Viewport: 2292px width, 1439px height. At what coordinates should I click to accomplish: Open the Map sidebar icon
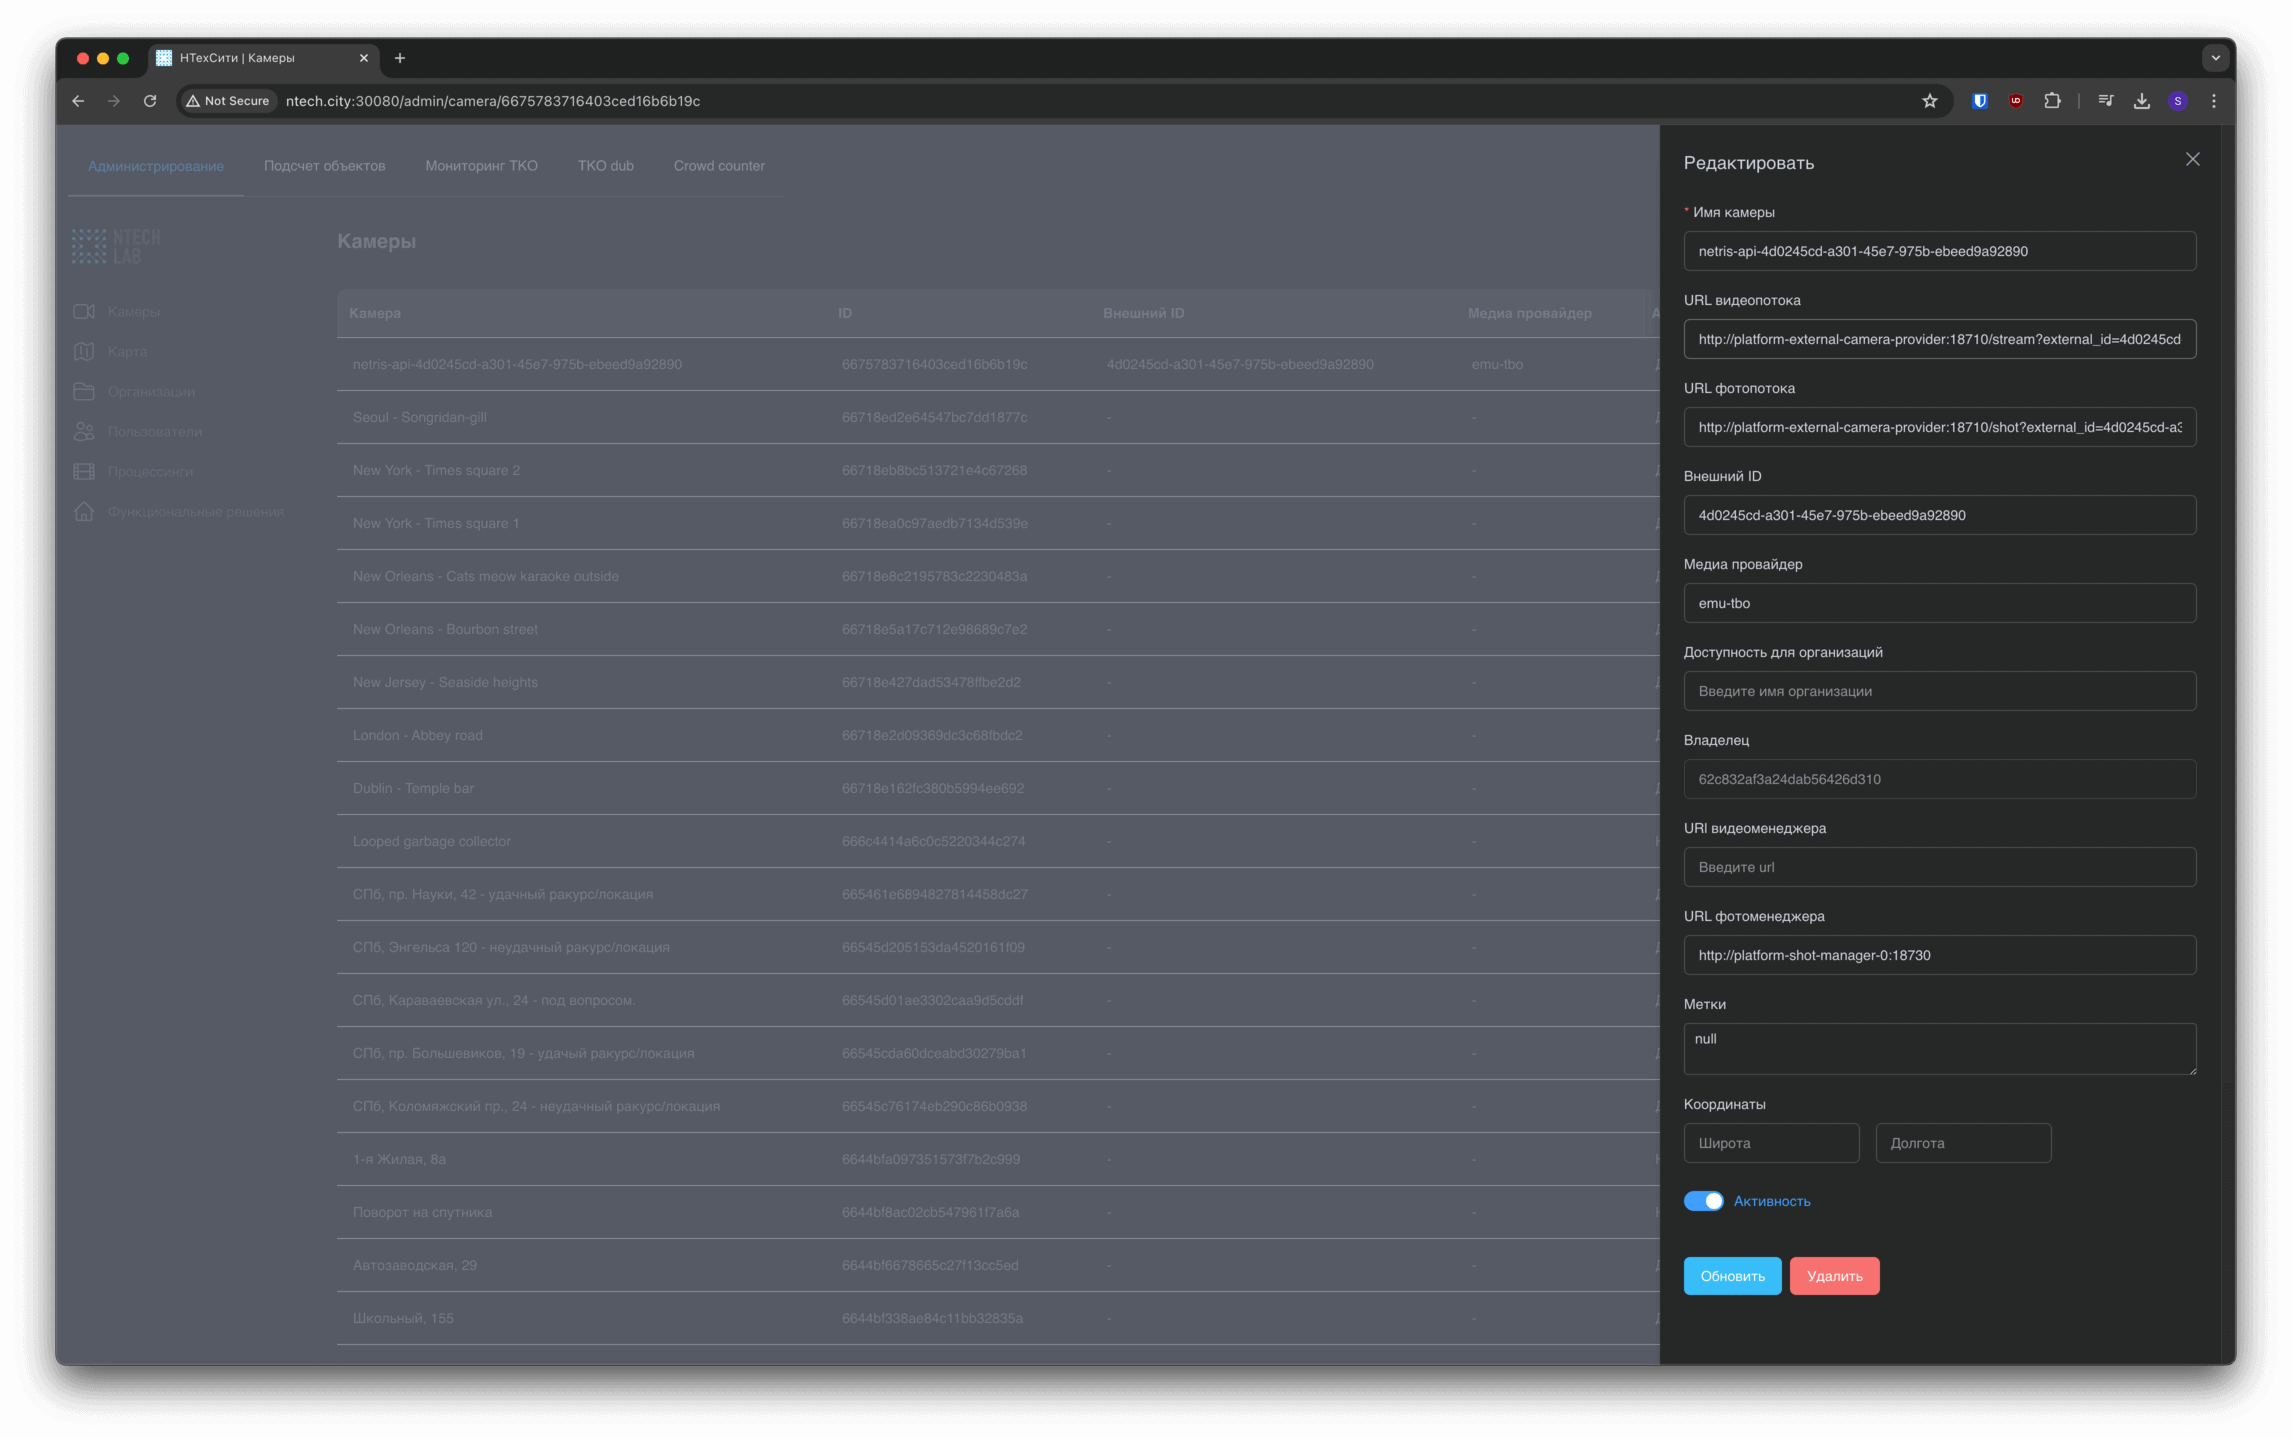point(84,352)
